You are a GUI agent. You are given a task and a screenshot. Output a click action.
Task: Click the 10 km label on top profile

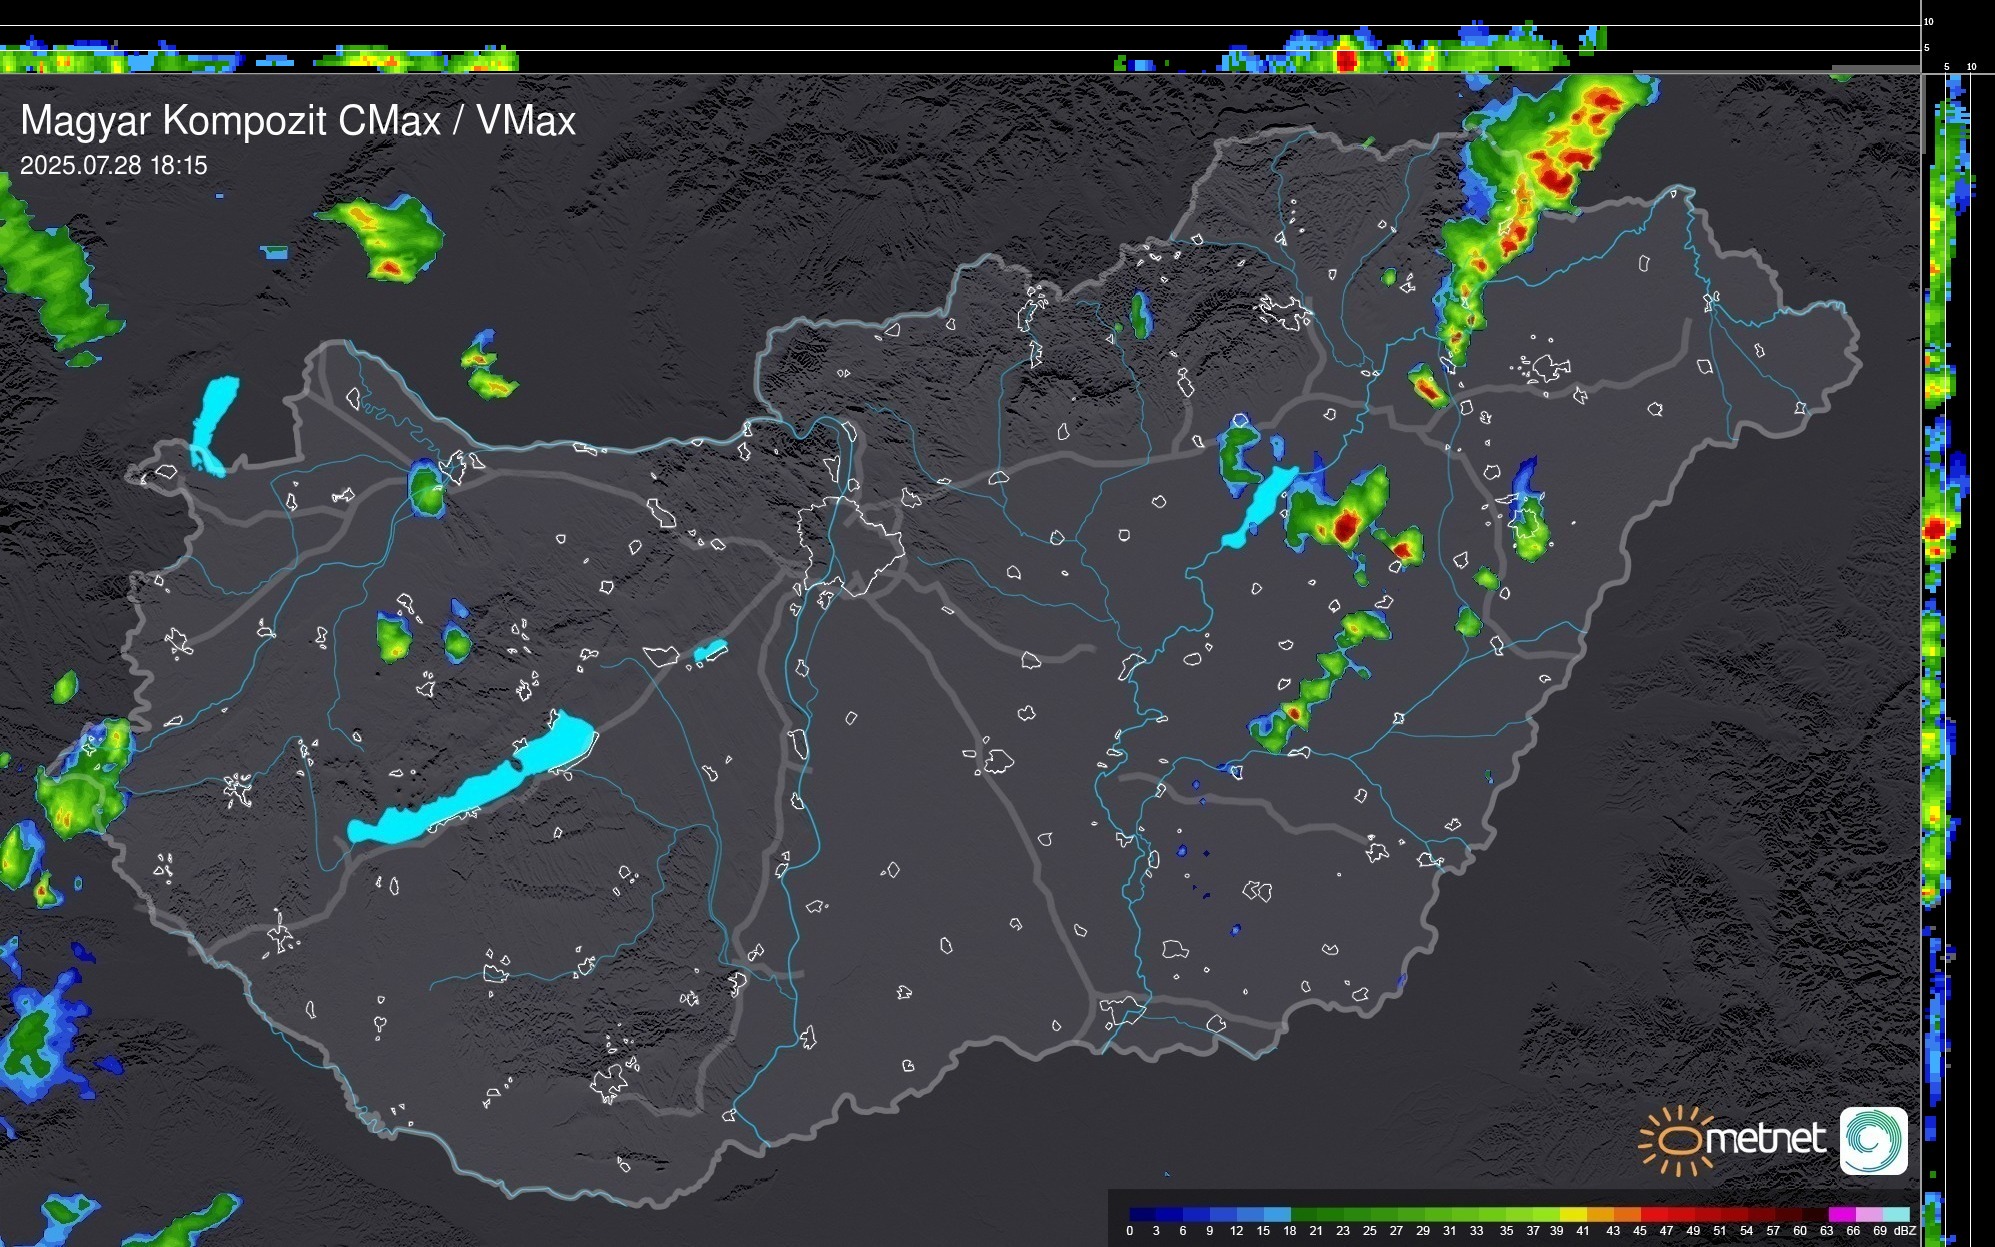tap(1929, 21)
